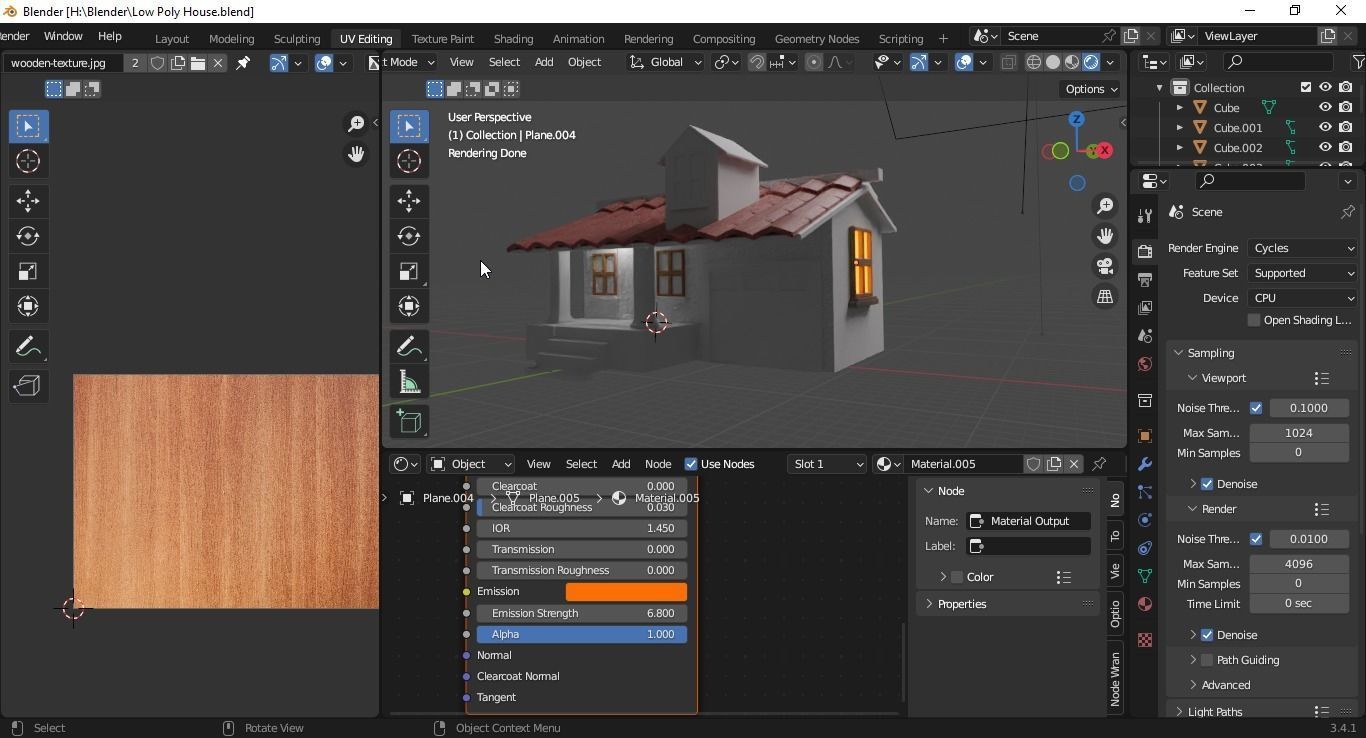Switch to the Shading workspace tab
This screenshot has height=738, width=1366.
pos(513,38)
